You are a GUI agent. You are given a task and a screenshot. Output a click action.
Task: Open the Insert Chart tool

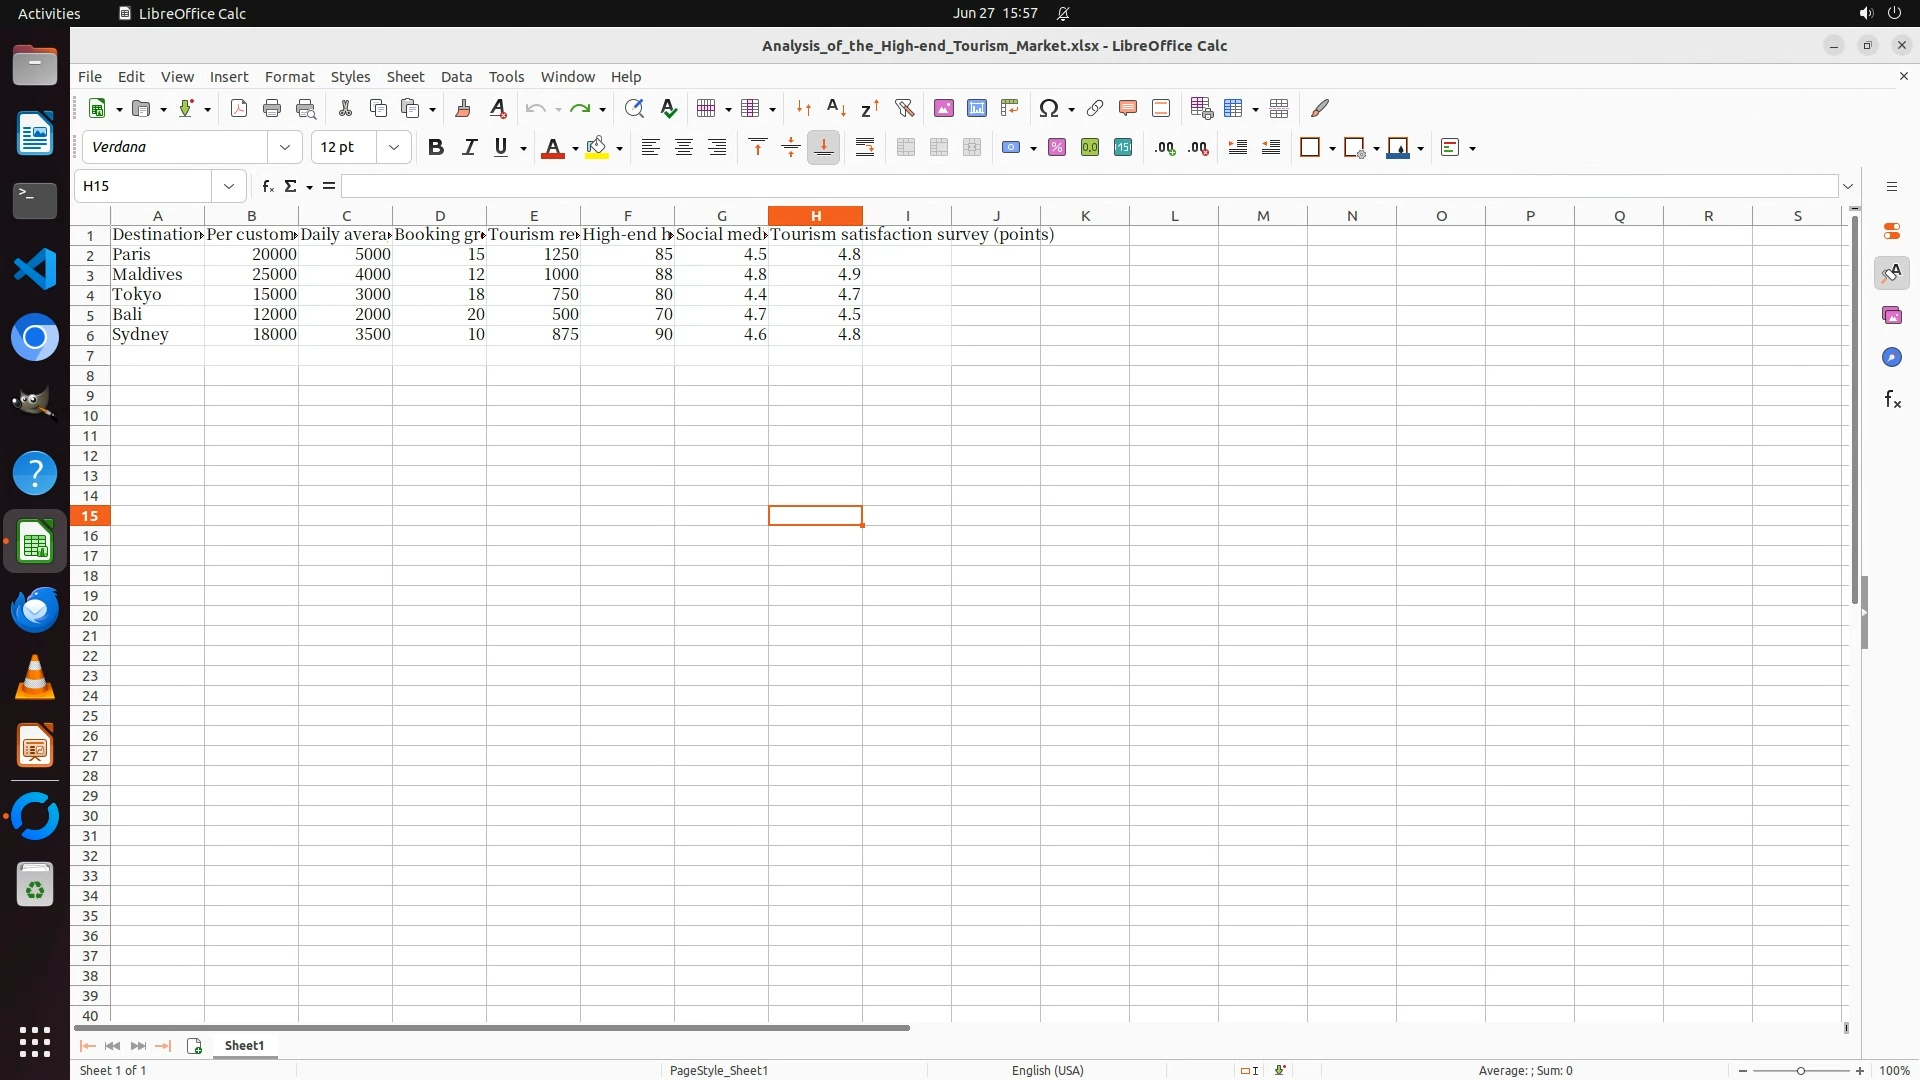[x=977, y=108]
